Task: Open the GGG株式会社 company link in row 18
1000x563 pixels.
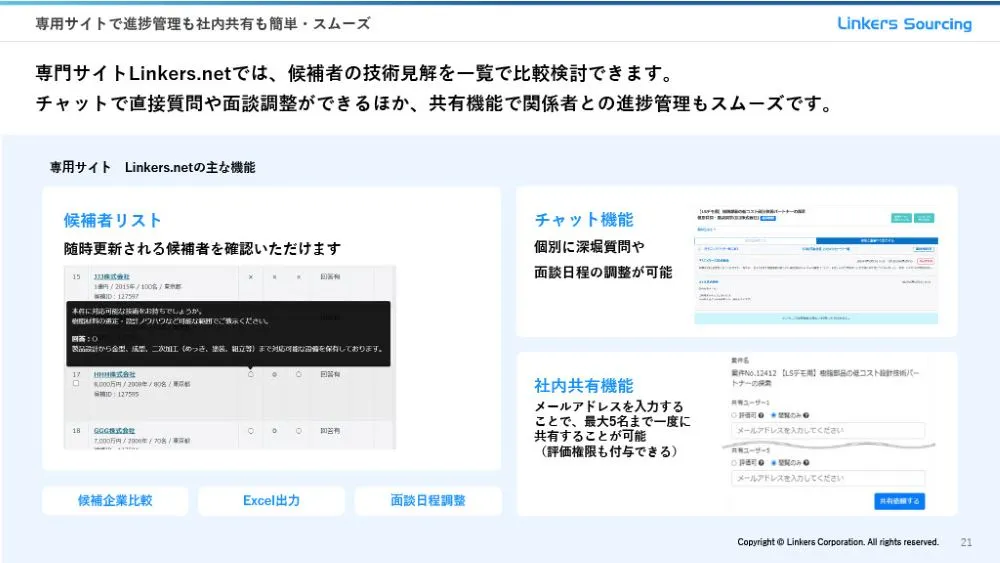Action: point(114,431)
